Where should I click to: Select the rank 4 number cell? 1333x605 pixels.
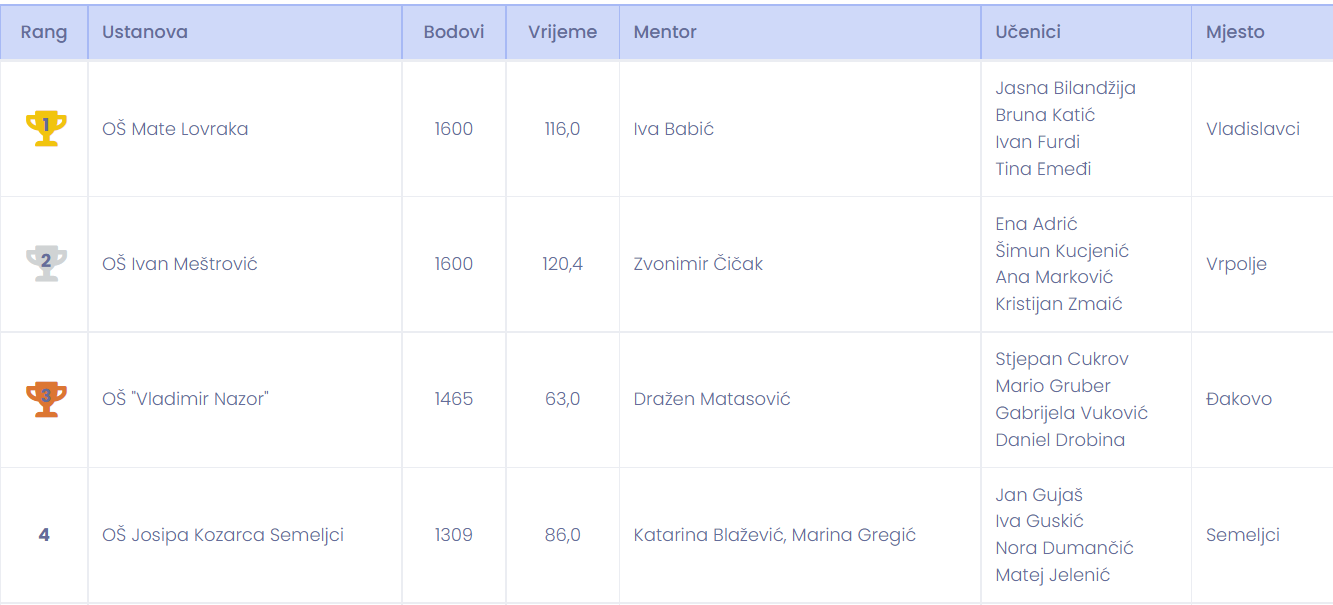(44, 535)
